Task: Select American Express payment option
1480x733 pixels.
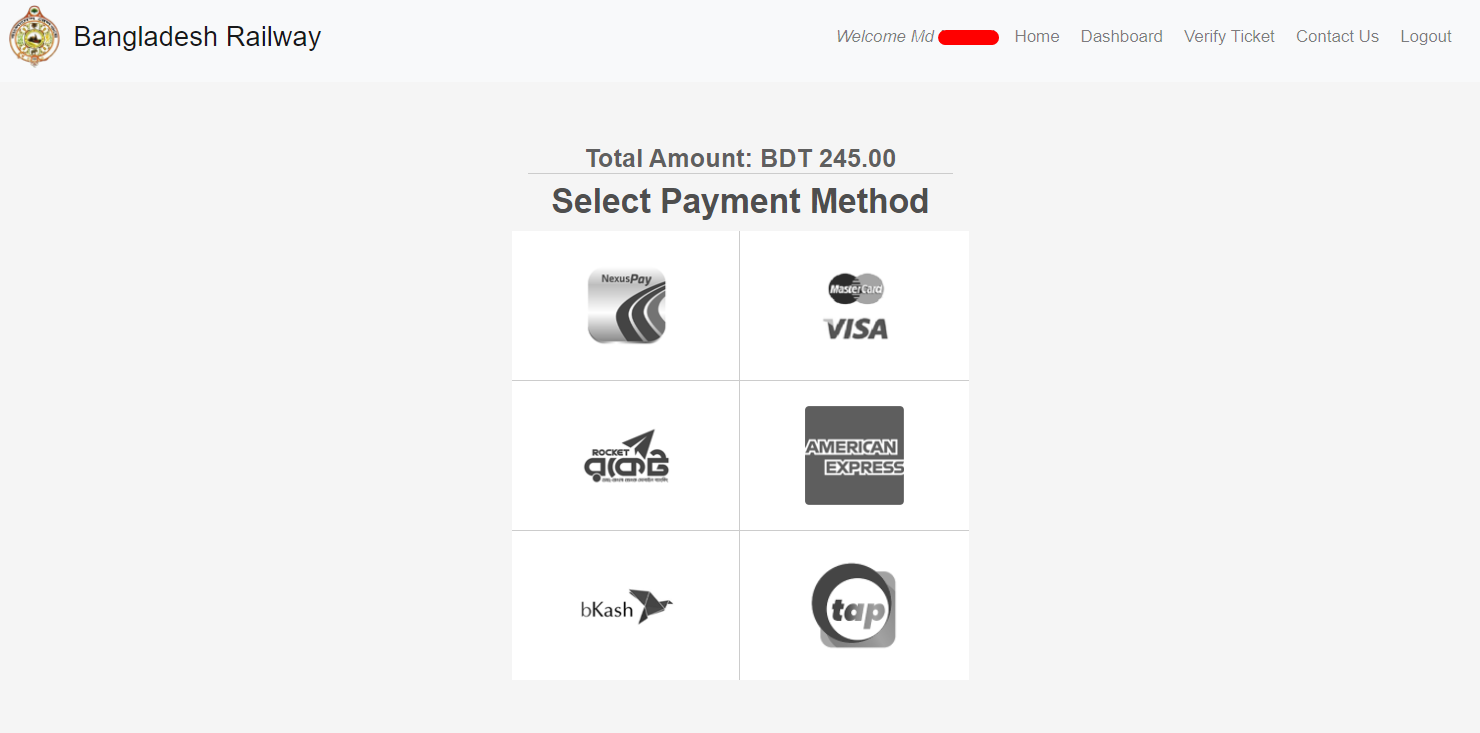Action: point(854,456)
